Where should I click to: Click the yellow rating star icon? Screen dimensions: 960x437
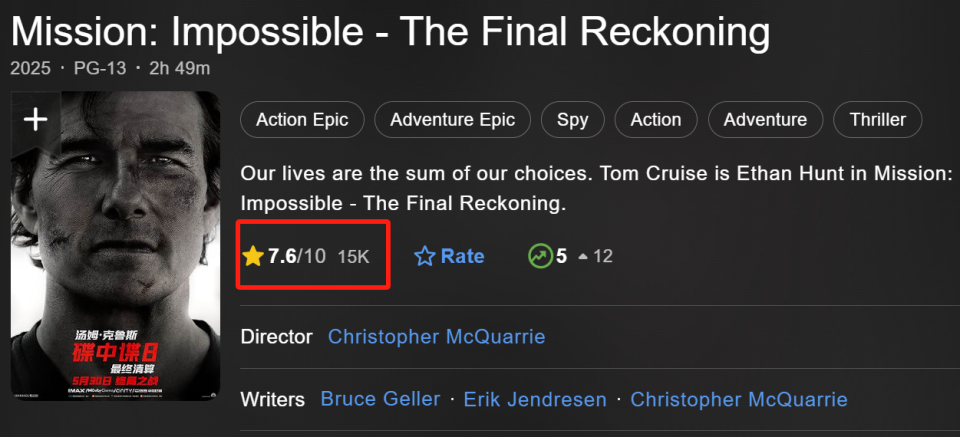[x=253, y=256]
